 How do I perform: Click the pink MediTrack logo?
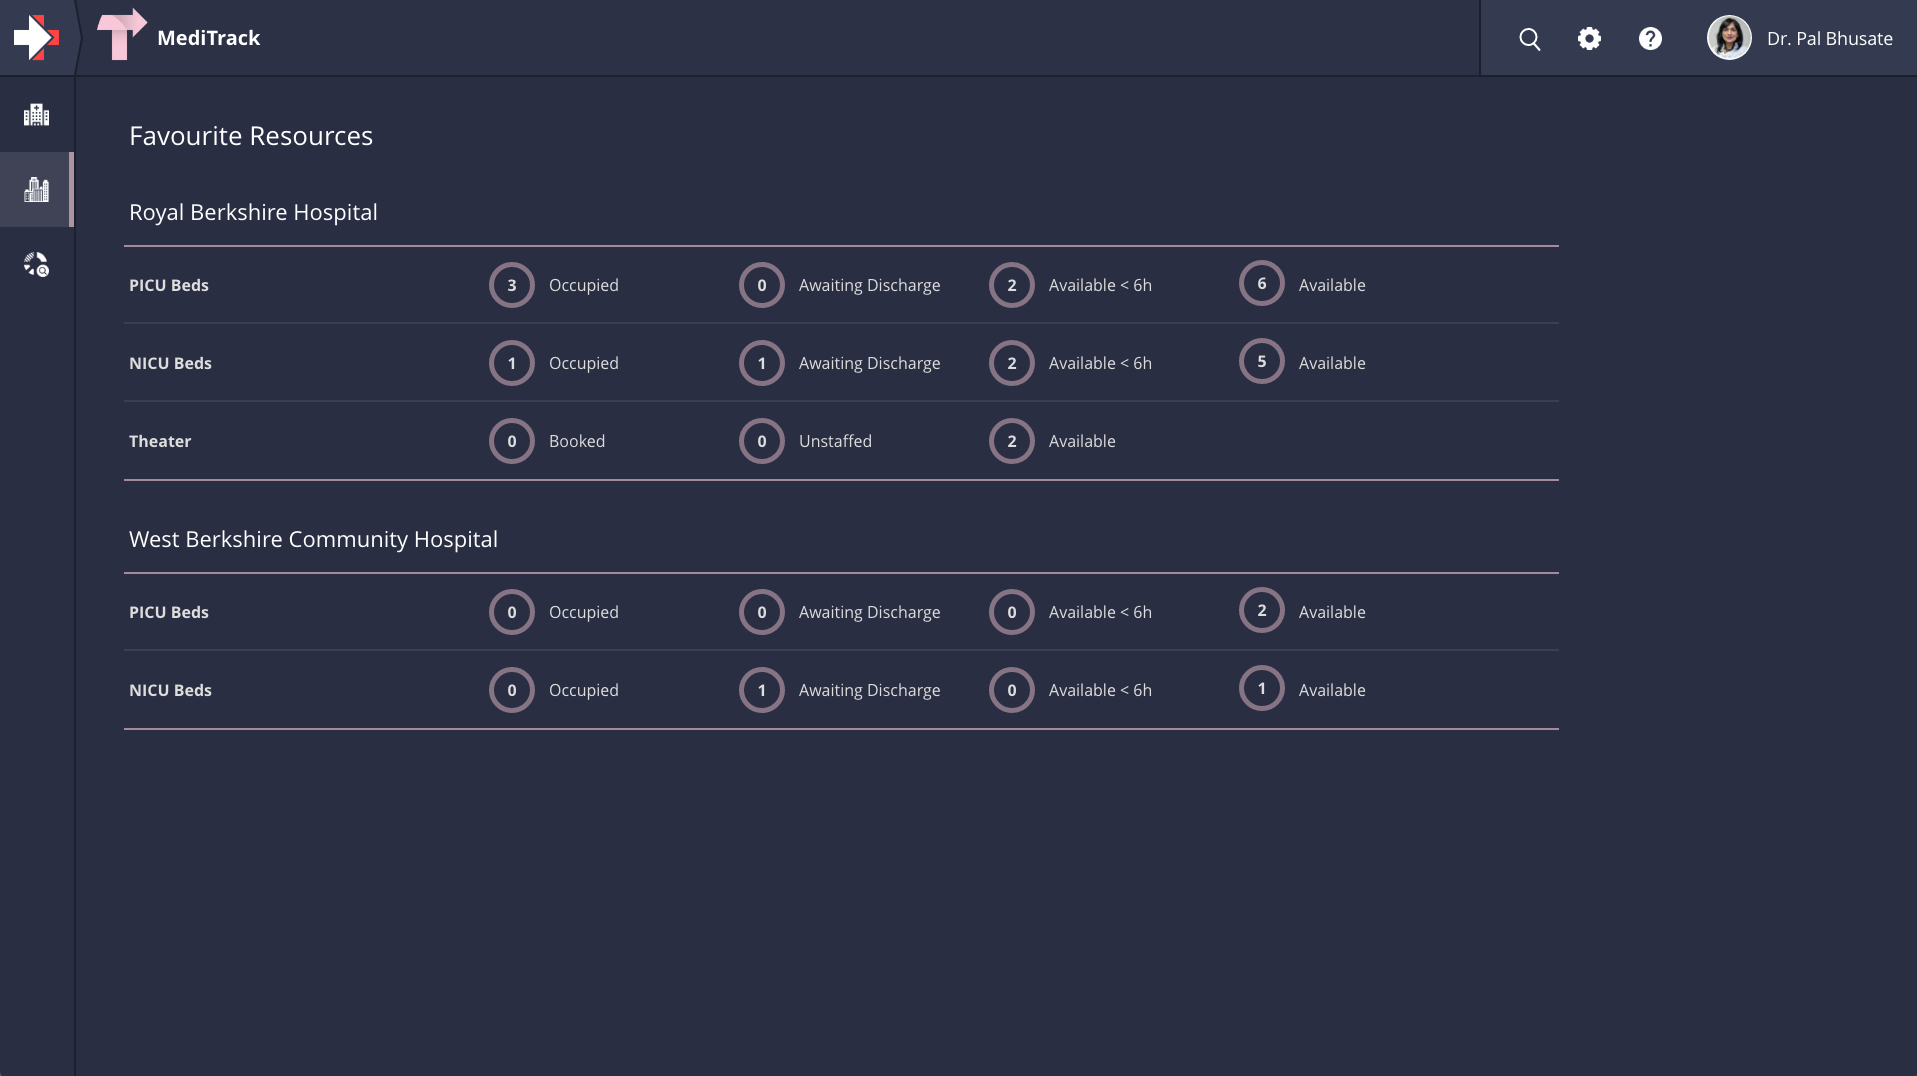coord(121,36)
